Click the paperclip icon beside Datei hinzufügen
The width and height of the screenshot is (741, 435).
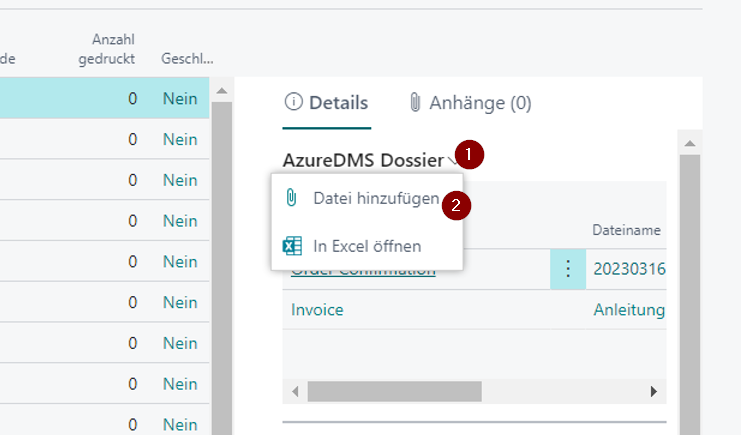[x=291, y=198]
